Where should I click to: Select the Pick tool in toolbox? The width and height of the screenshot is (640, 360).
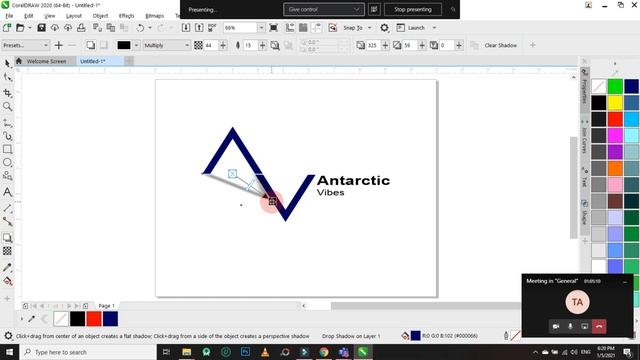[7, 63]
